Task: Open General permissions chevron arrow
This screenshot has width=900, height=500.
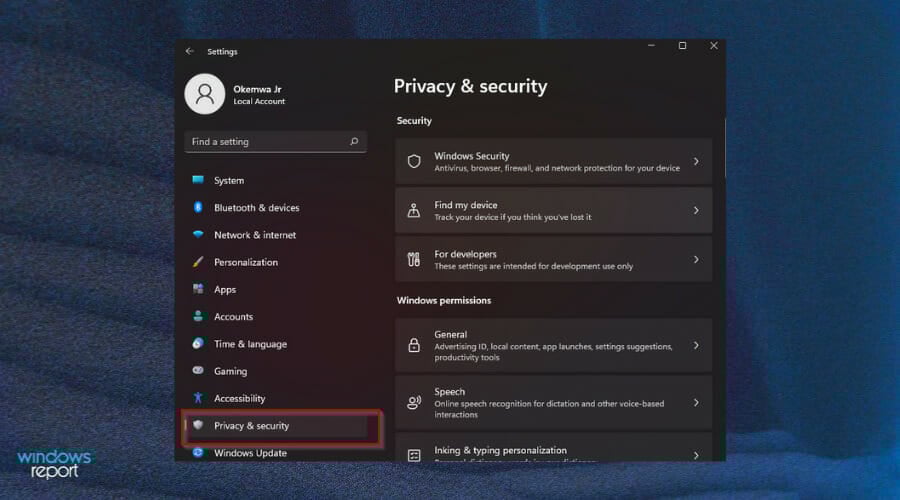Action: pos(696,346)
